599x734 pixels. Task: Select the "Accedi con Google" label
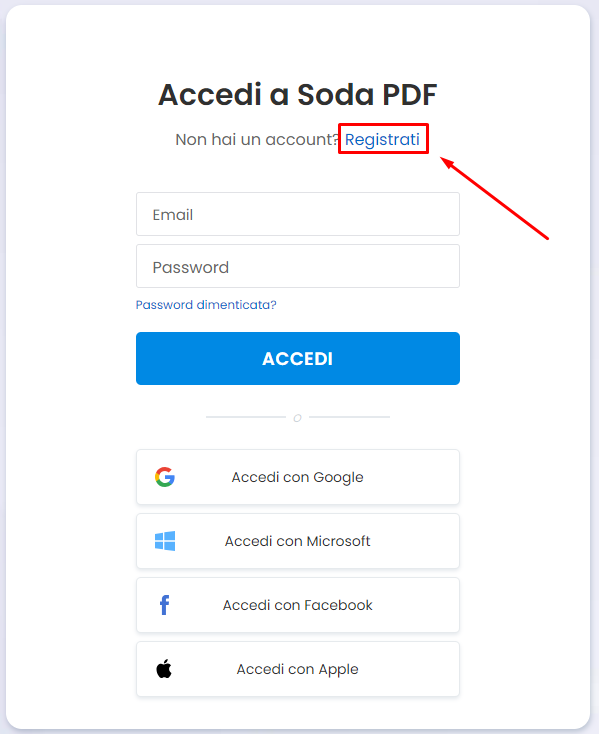298,477
